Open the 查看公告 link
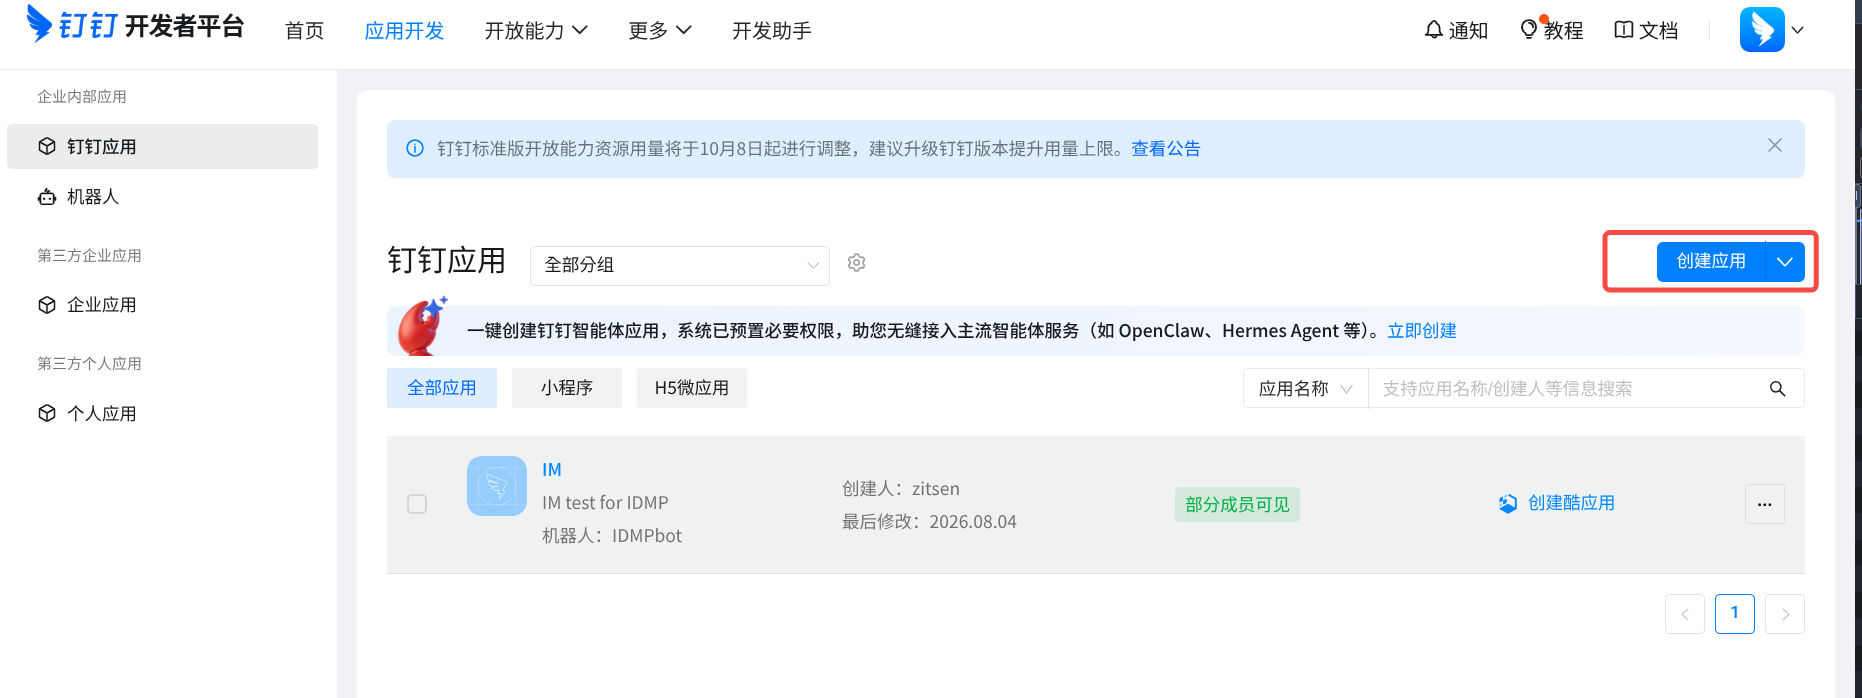This screenshot has height=698, width=1862. (x=1166, y=149)
